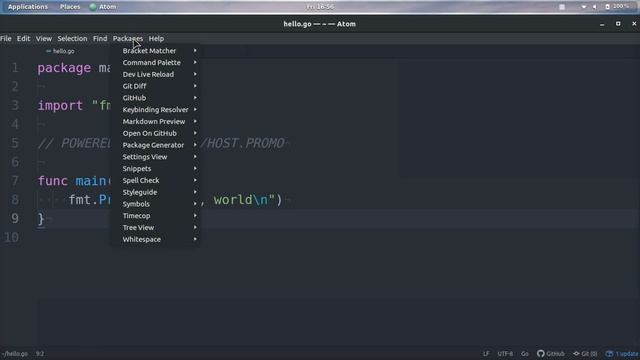Expand Bracket Matcher submenu
Screen dimensions: 640x360
156,51
